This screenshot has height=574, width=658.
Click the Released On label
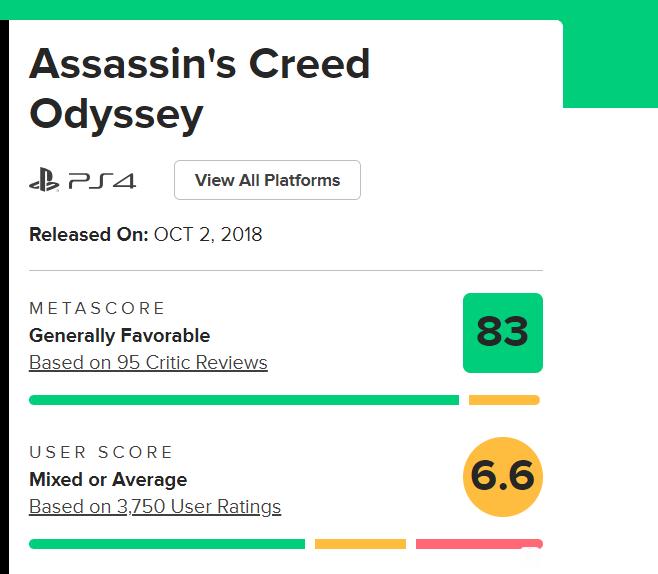point(89,235)
